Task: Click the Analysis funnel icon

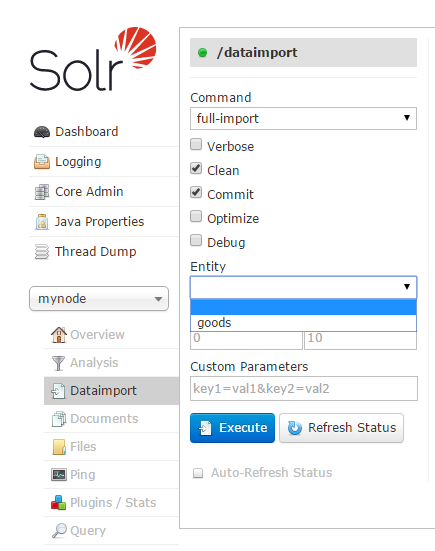Action: (58, 363)
